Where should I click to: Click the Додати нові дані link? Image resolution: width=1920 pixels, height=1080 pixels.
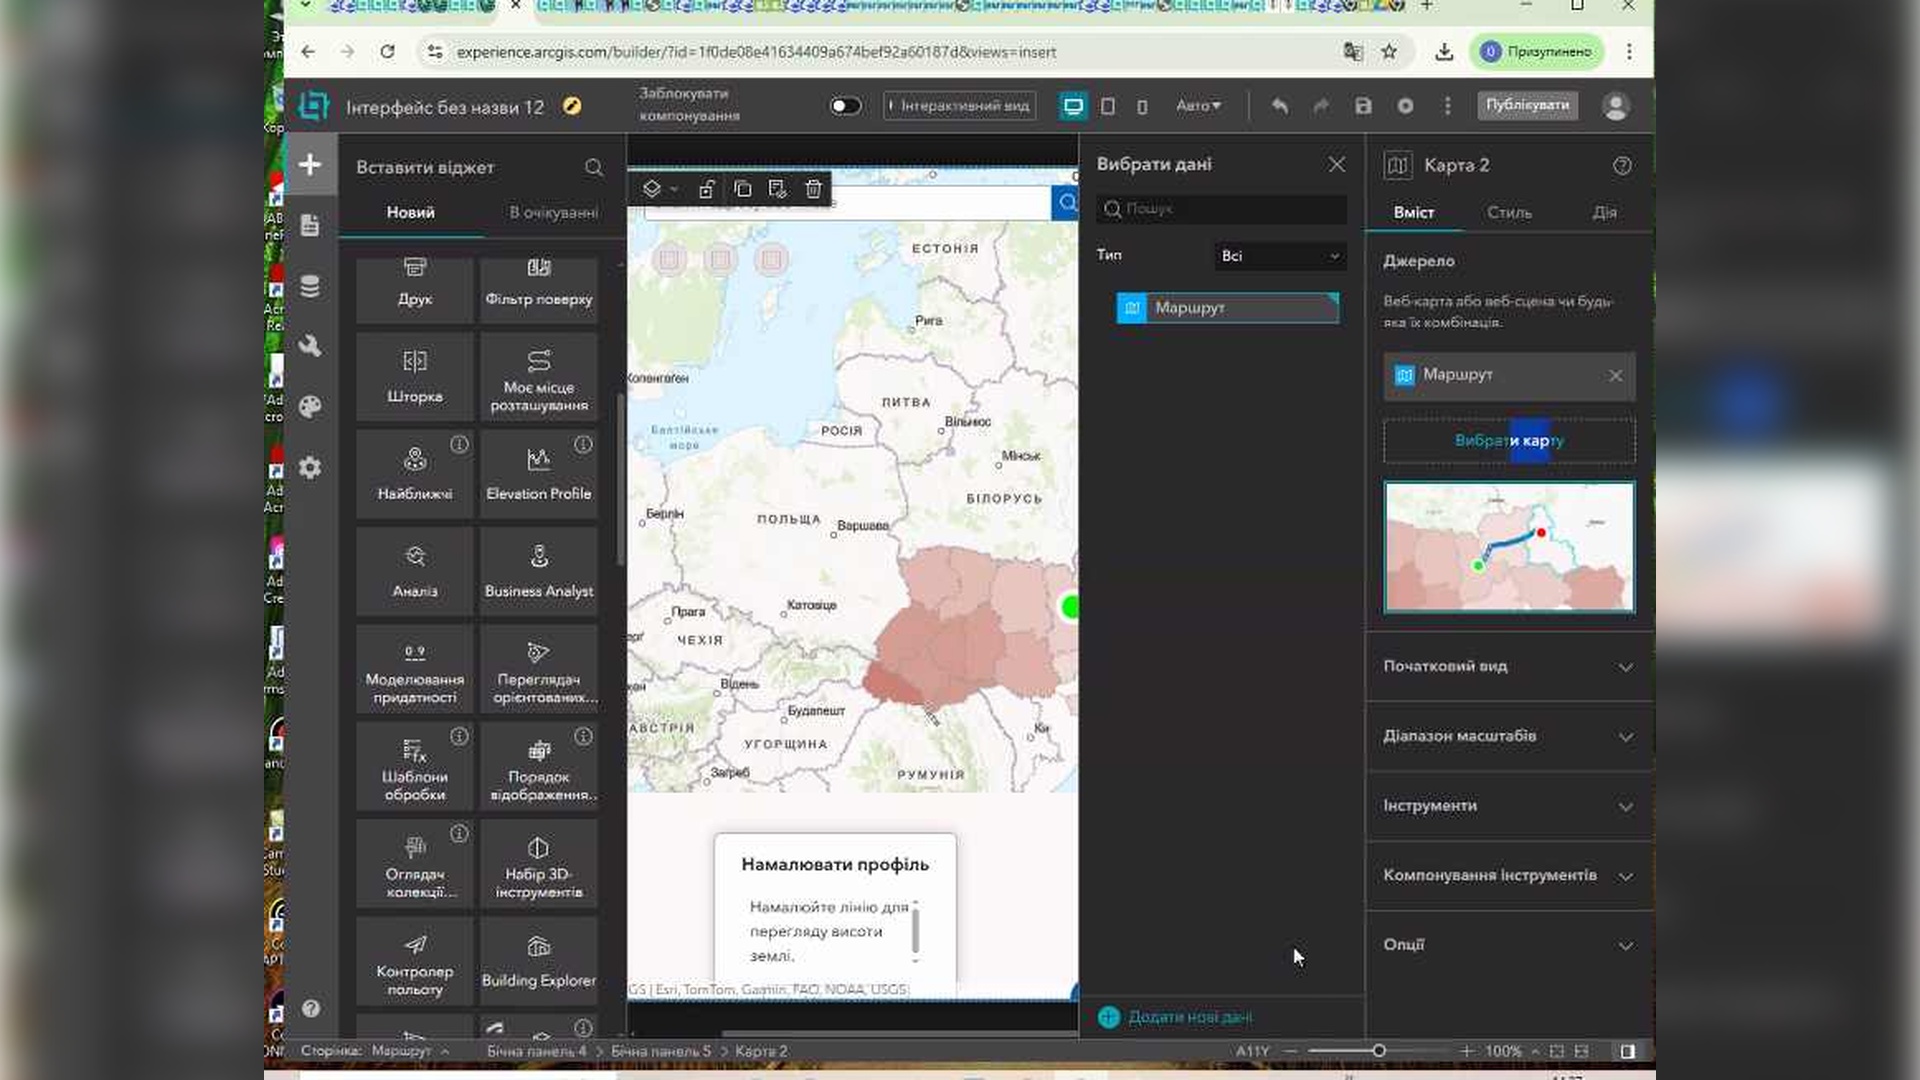point(1189,1017)
